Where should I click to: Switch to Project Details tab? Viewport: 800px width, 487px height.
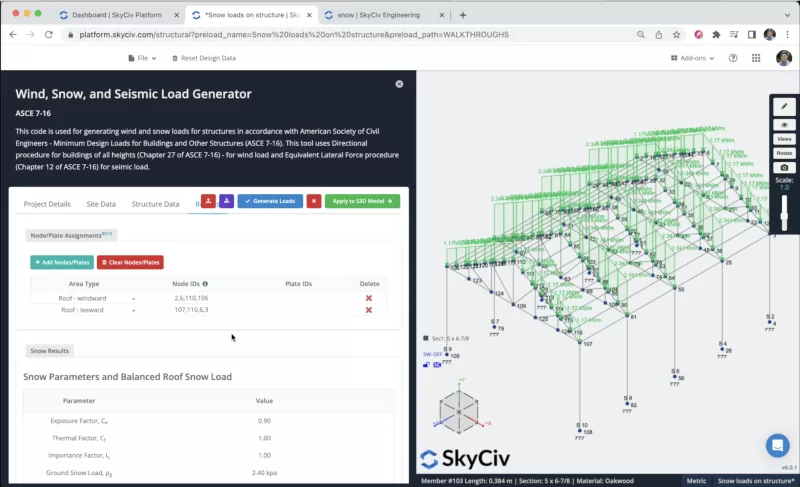[47, 204]
